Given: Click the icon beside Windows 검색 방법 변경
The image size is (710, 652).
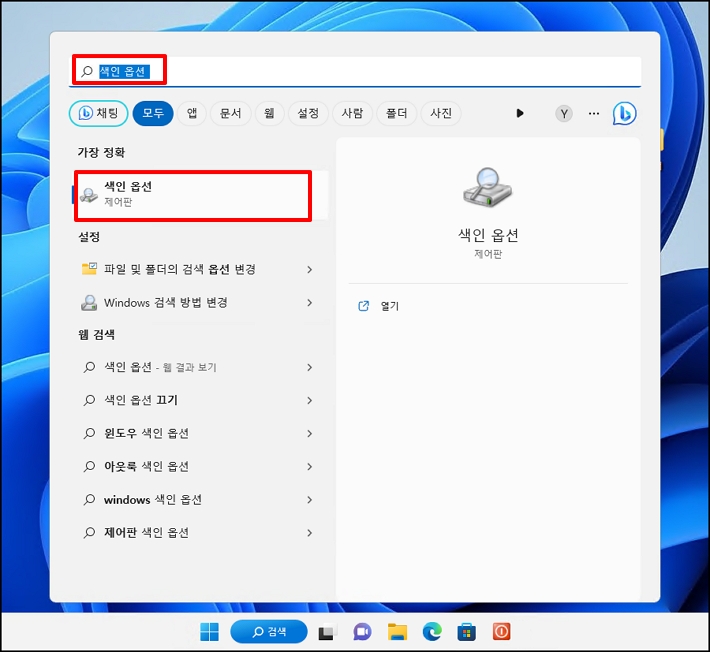Looking at the screenshot, I should point(89,302).
